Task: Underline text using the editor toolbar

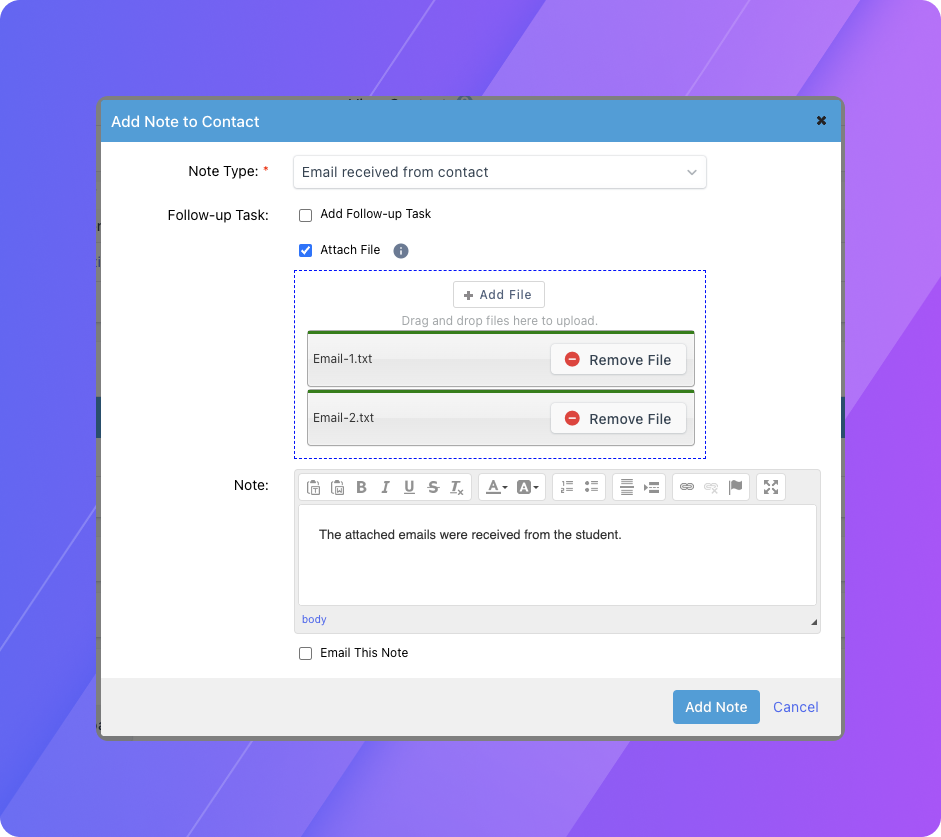Action: coord(409,487)
